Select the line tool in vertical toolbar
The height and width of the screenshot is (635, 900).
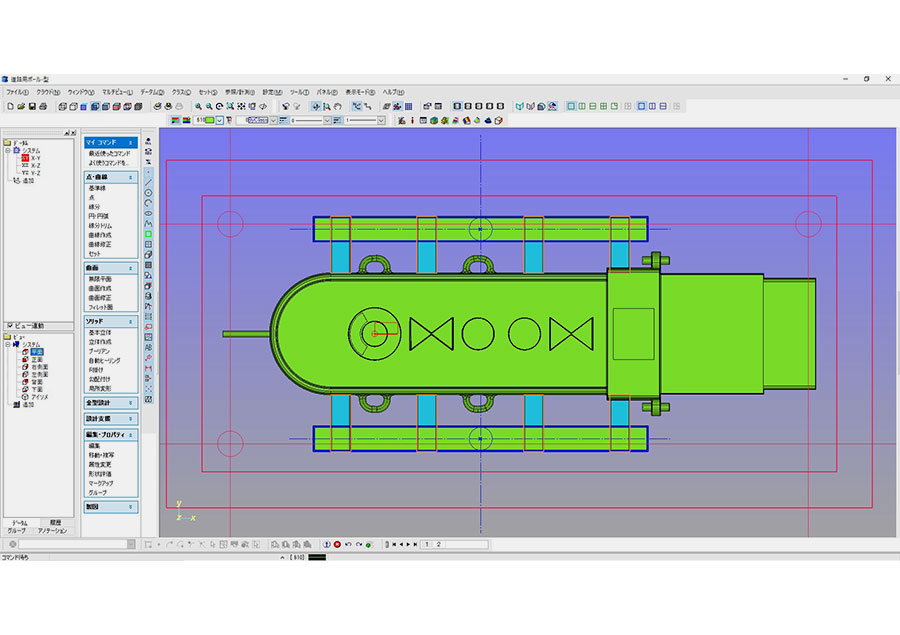149,181
